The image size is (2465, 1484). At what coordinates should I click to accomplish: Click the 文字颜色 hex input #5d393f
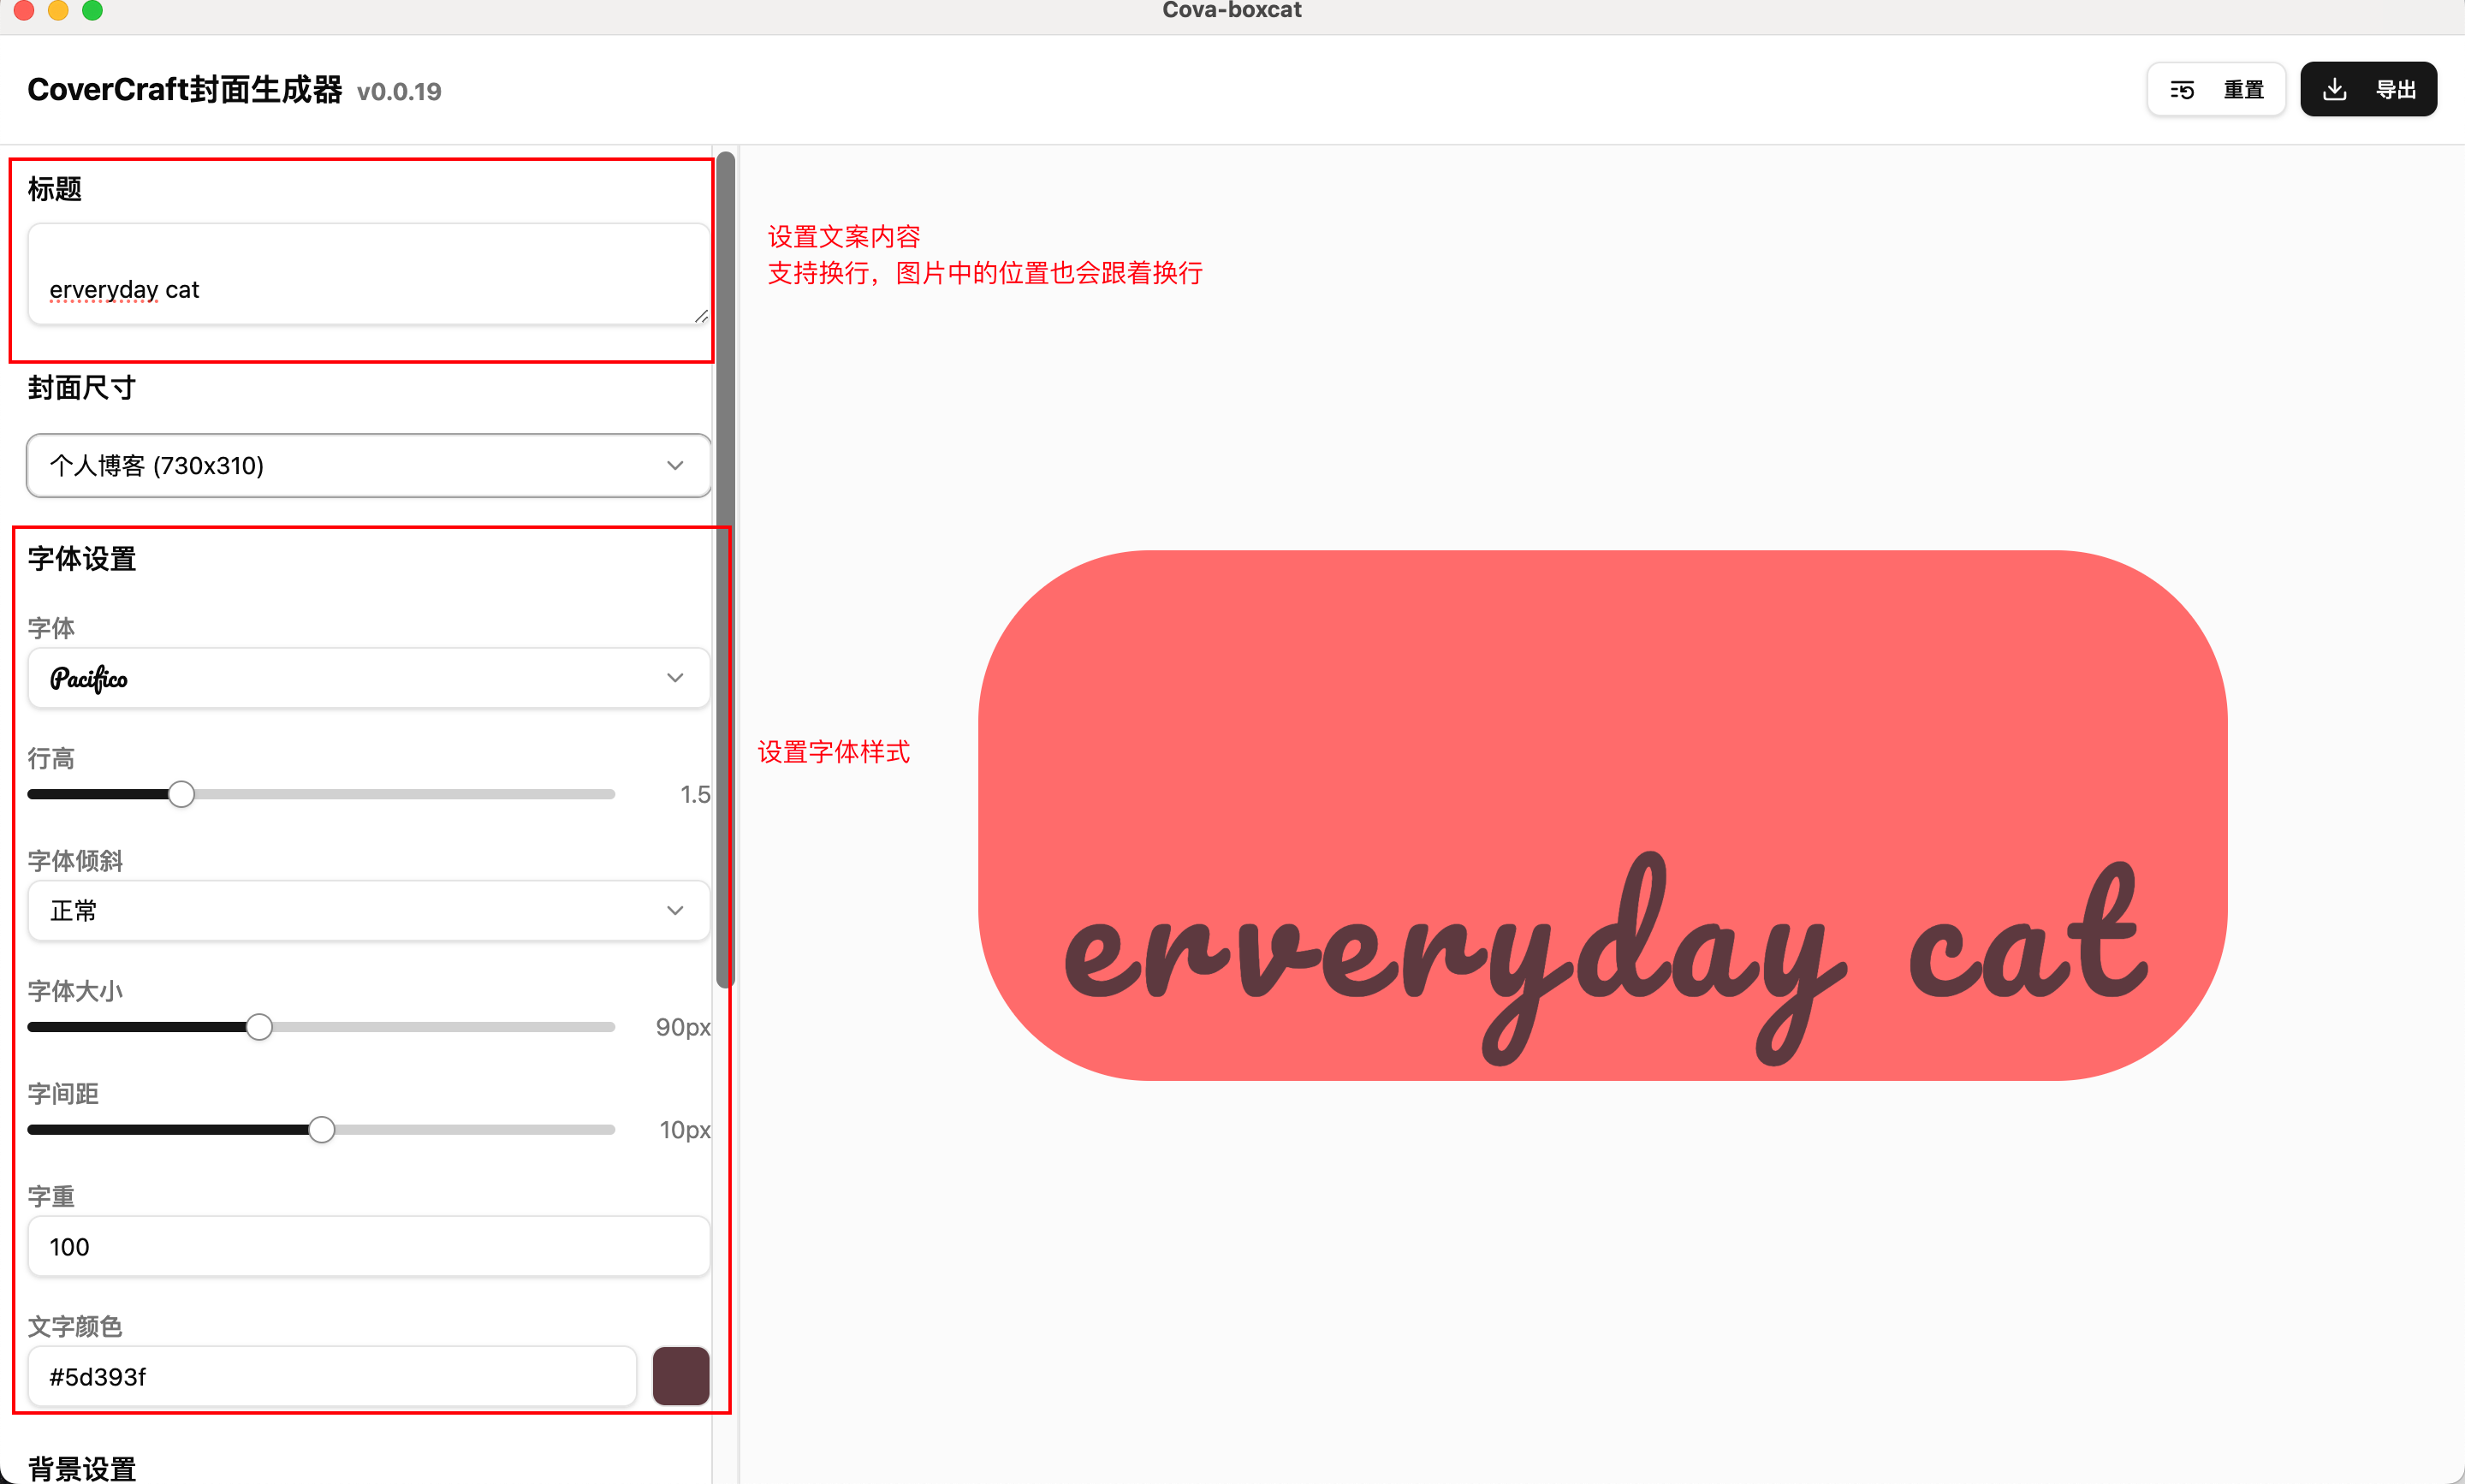click(332, 1377)
